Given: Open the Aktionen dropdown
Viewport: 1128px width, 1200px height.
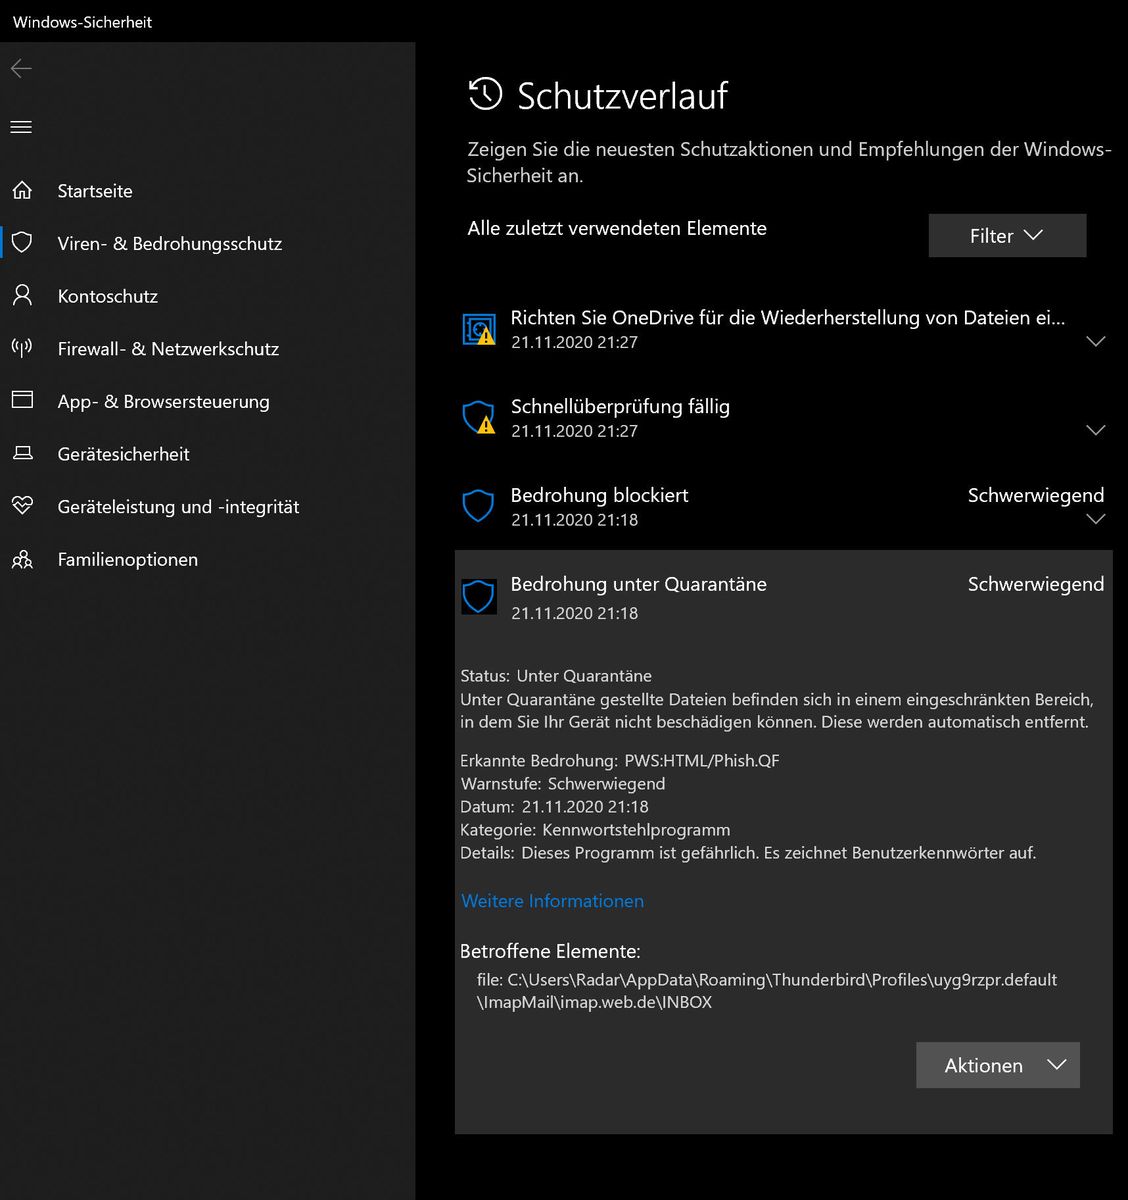Looking at the screenshot, I should coord(997,1065).
